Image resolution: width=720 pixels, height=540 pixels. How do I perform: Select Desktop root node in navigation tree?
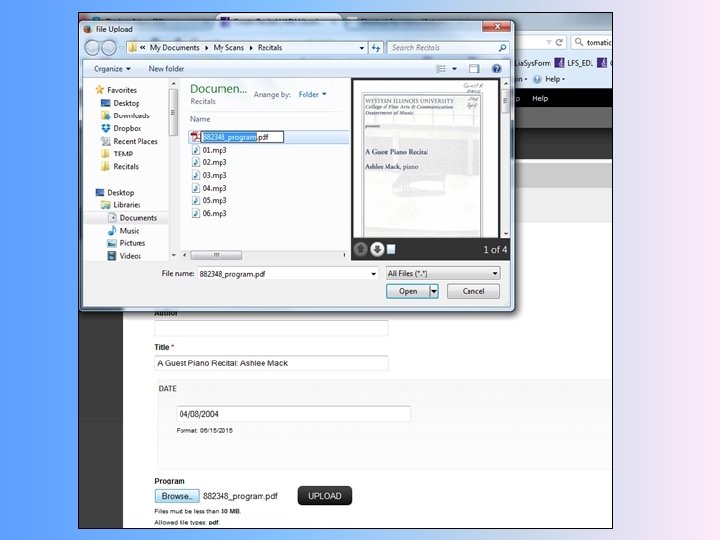[x=115, y=193]
